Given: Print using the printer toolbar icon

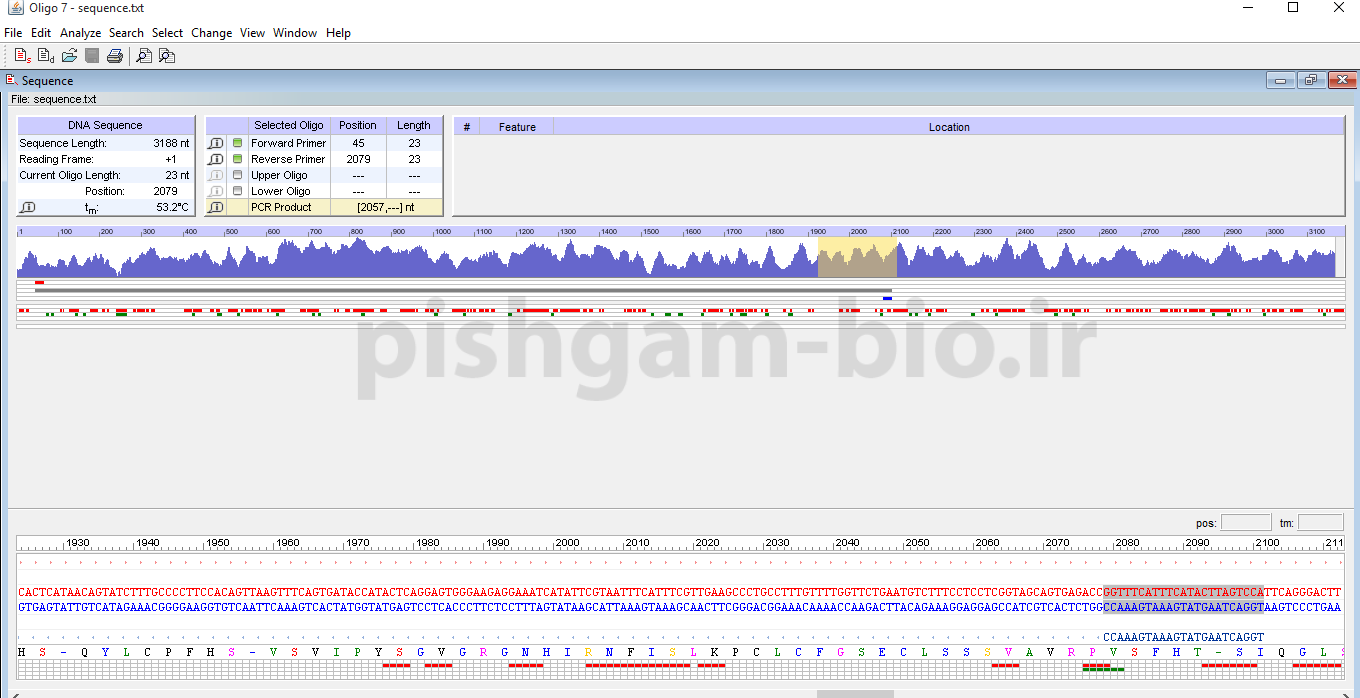Looking at the screenshot, I should (x=115, y=56).
